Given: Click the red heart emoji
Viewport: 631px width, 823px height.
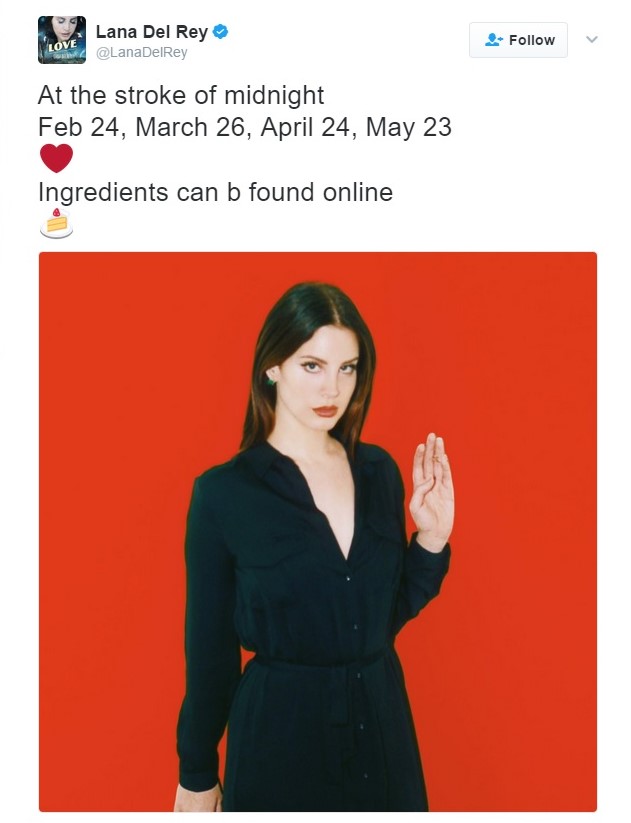Looking at the screenshot, I should [x=56, y=158].
